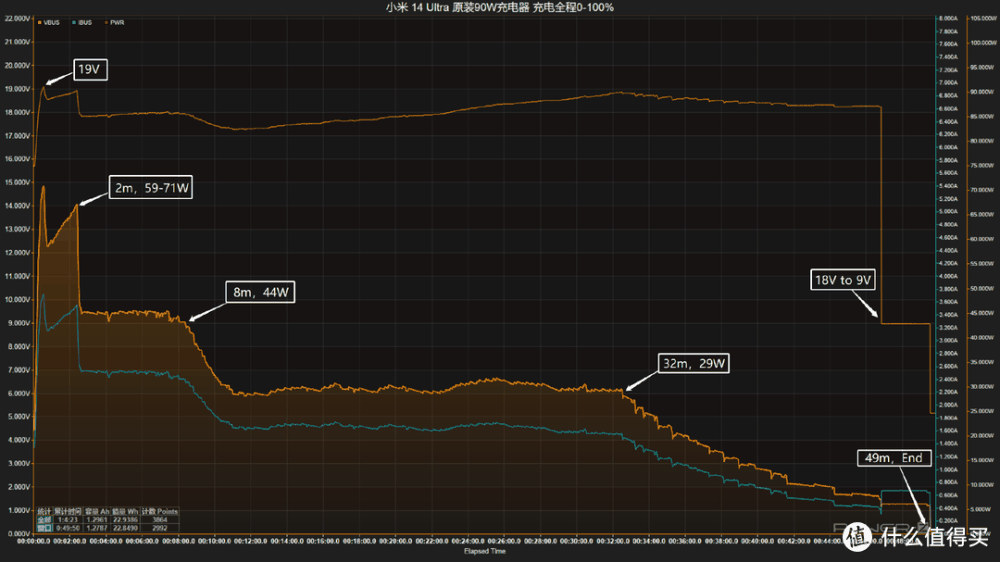This screenshot has width=1000, height=562.
Task: Toggle the VBUS series in the legend
Action: (x=54, y=22)
